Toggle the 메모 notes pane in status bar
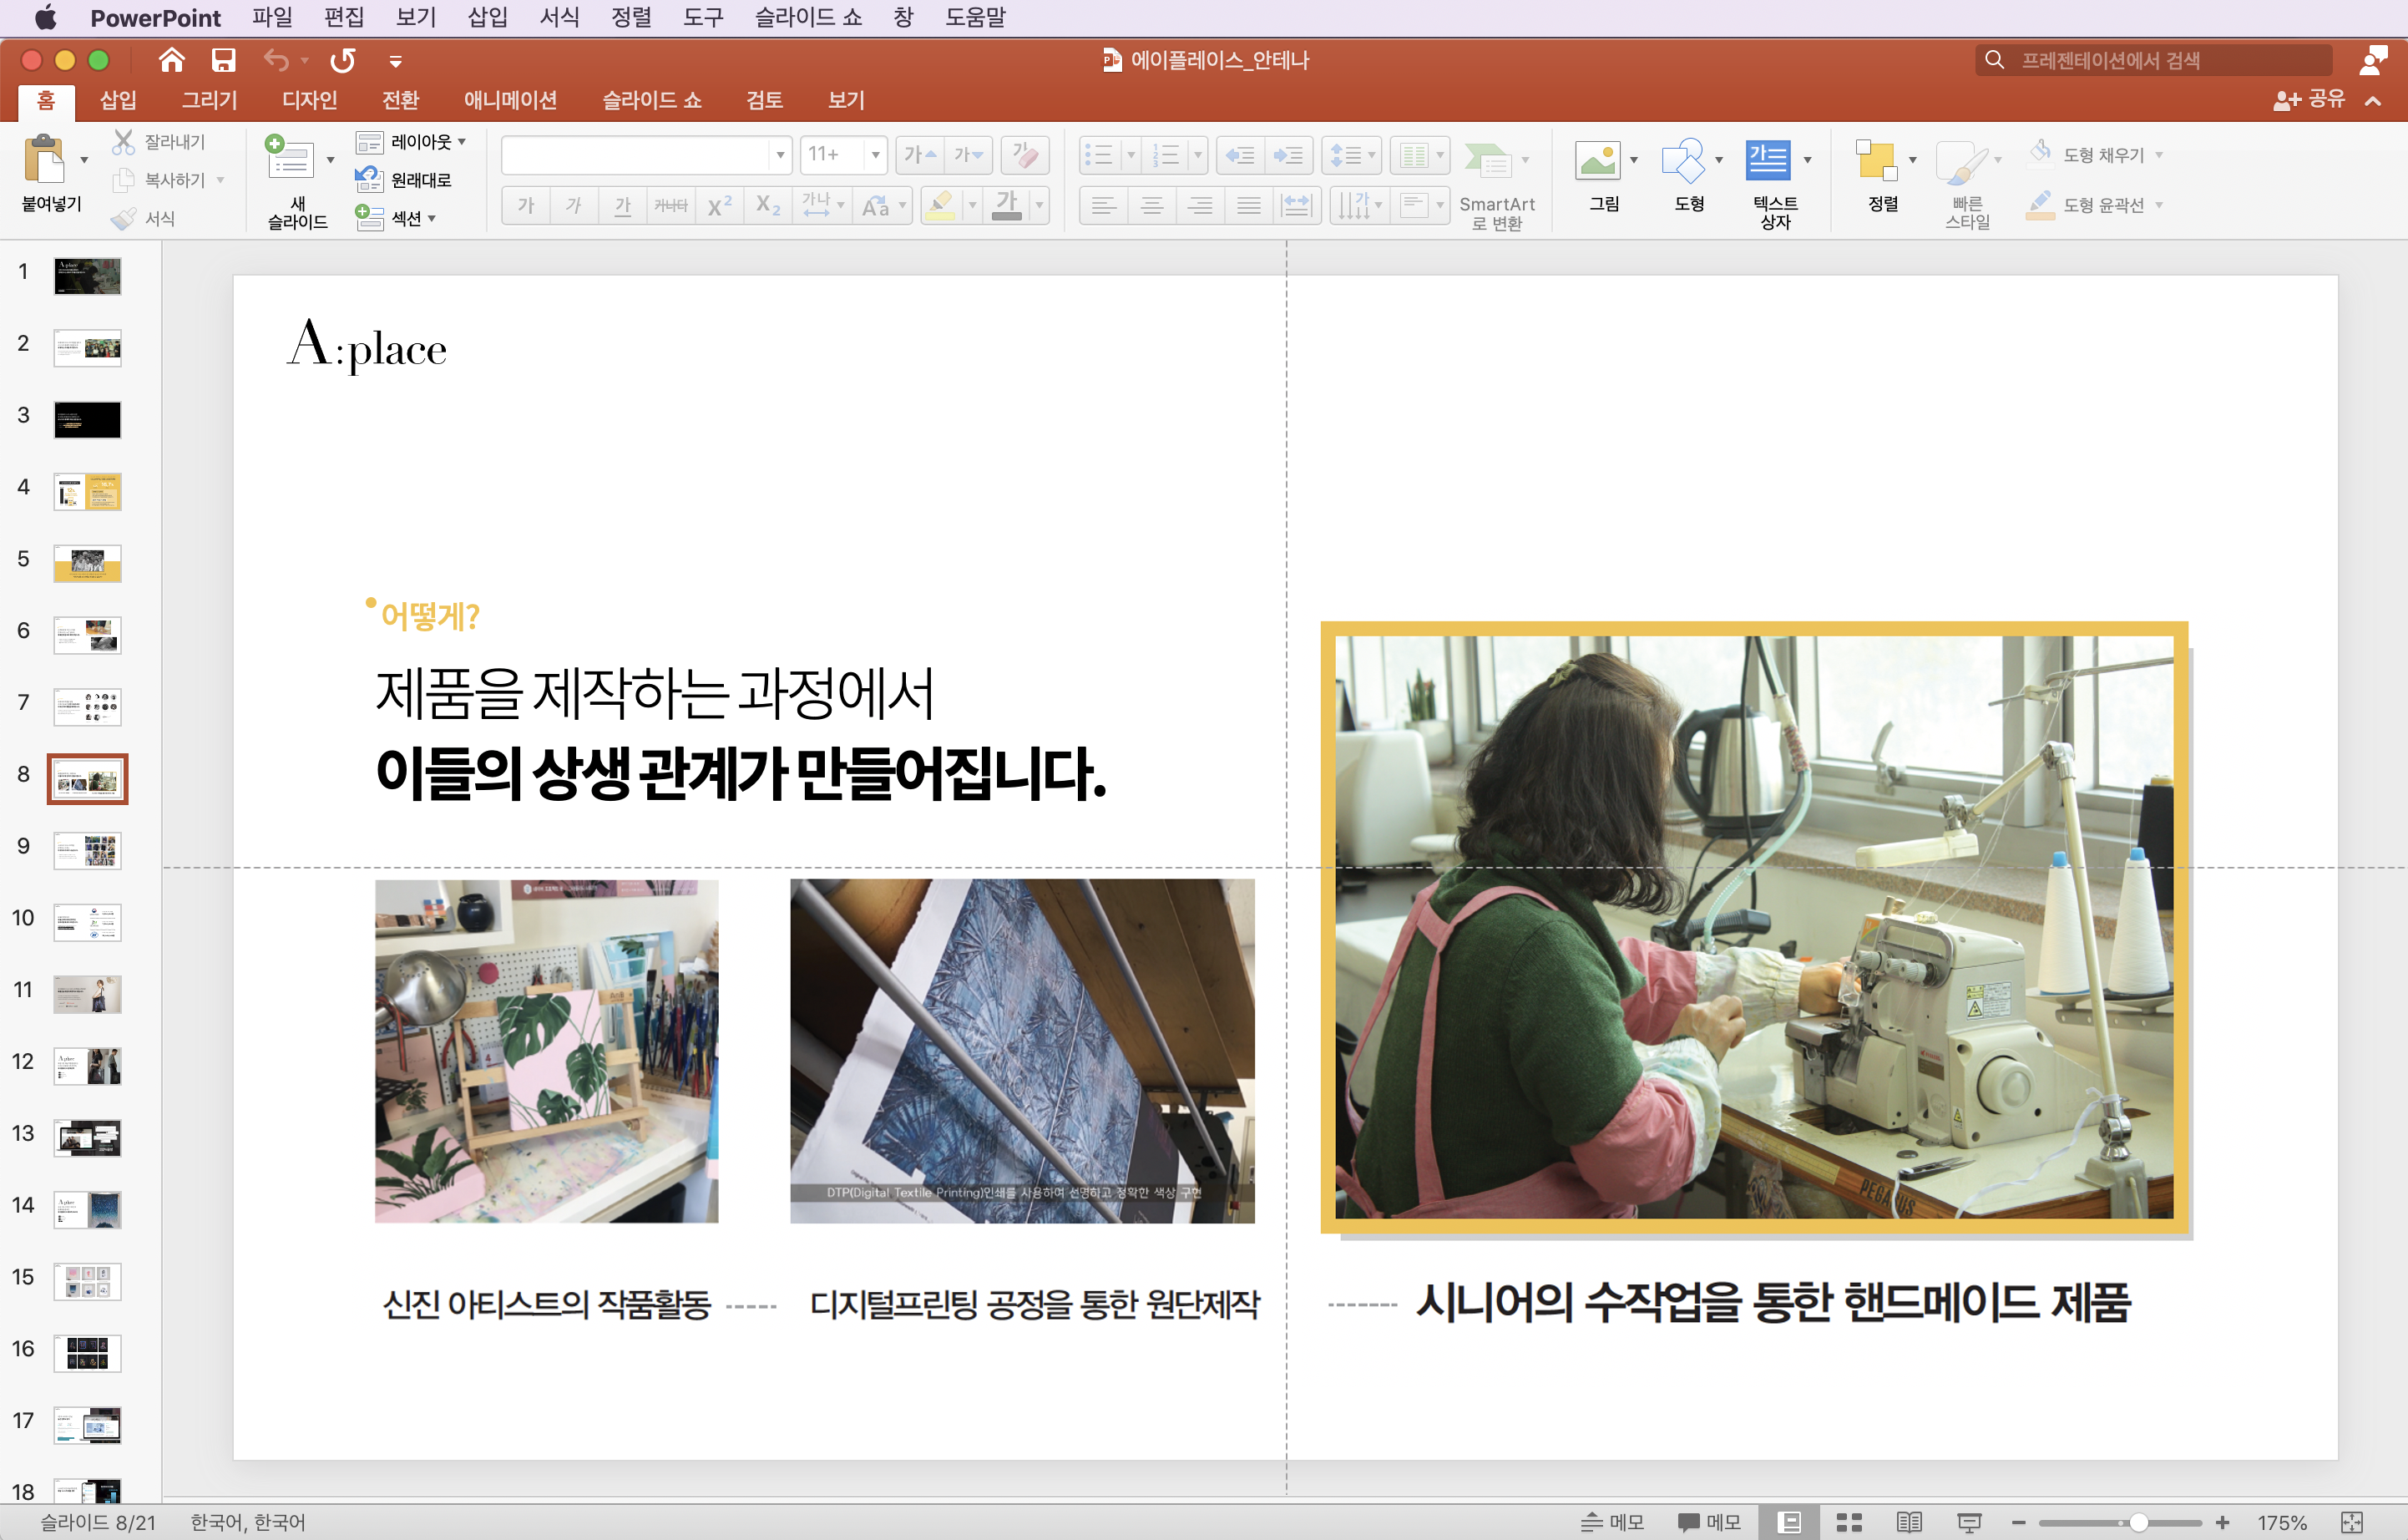Viewport: 2408px width, 1540px height. tap(1612, 1522)
